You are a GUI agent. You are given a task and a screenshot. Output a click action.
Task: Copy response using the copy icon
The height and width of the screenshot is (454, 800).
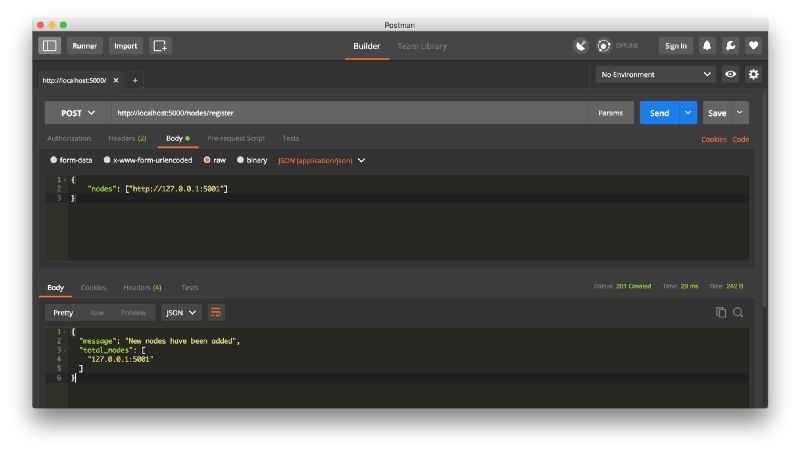point(721,312)
